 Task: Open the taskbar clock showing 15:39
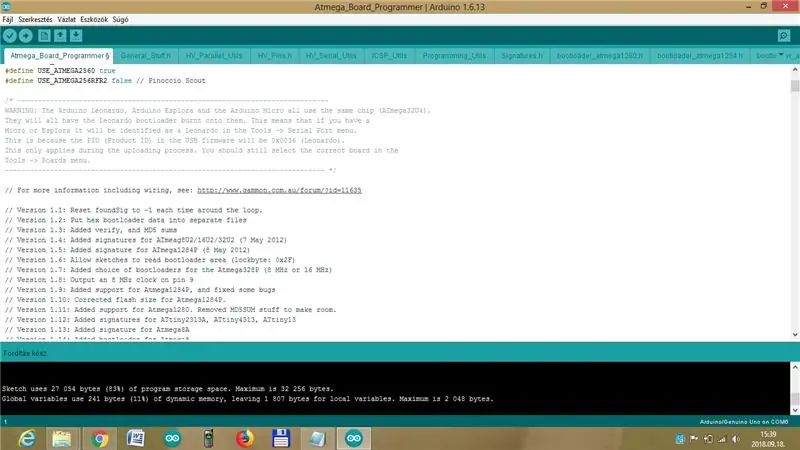tap(768, 439)
